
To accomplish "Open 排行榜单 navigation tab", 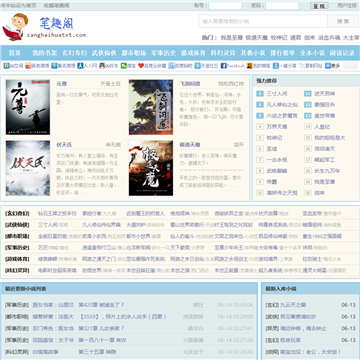I will tap(283, 53).
